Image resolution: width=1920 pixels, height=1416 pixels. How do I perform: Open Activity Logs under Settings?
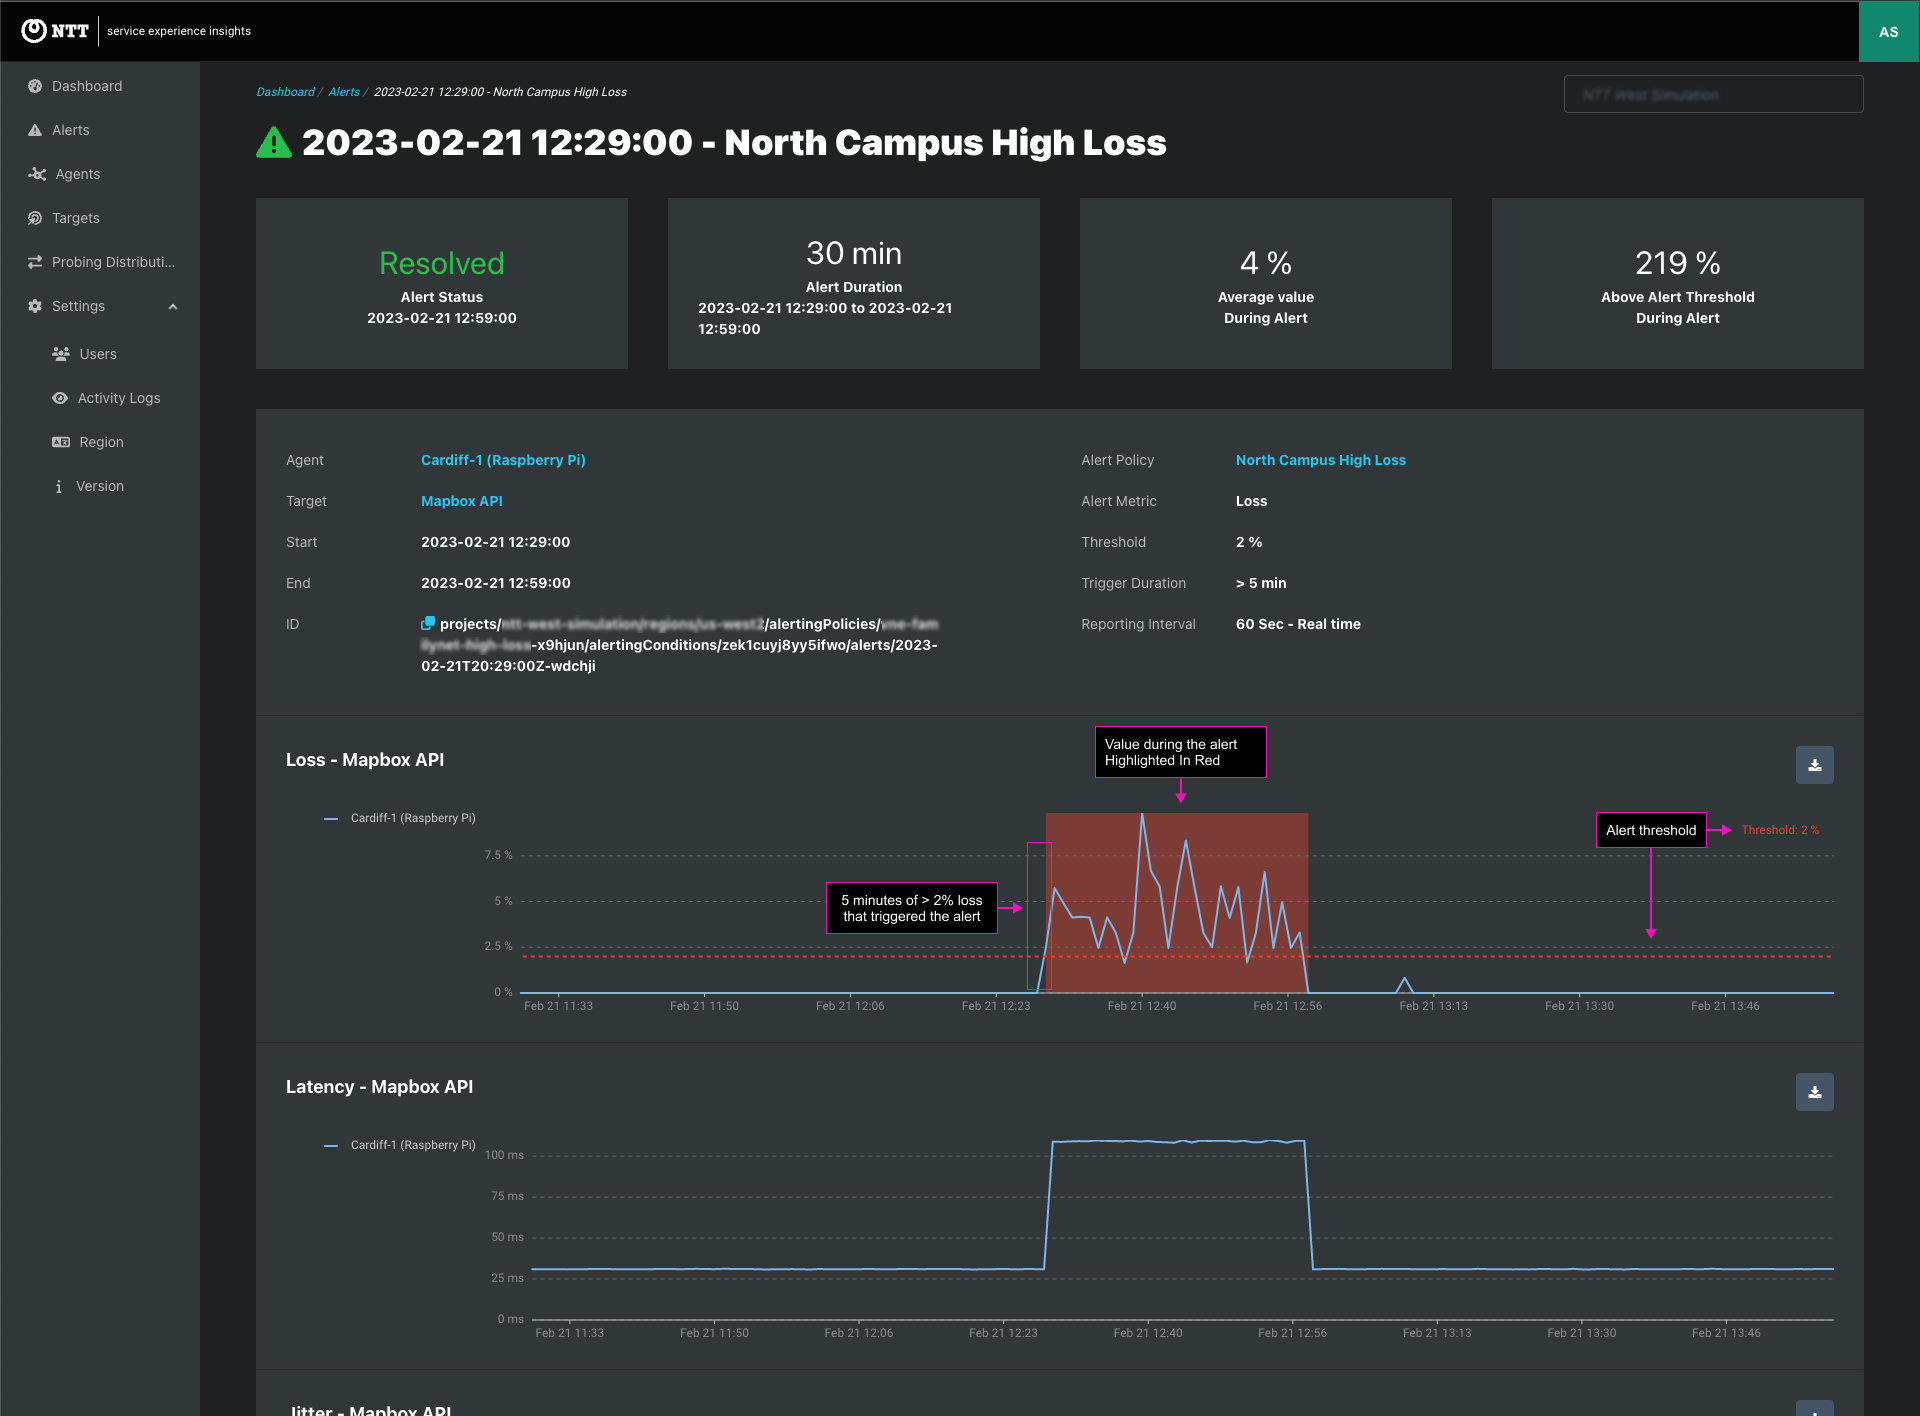pyautogui.click(x=119, y=398)
